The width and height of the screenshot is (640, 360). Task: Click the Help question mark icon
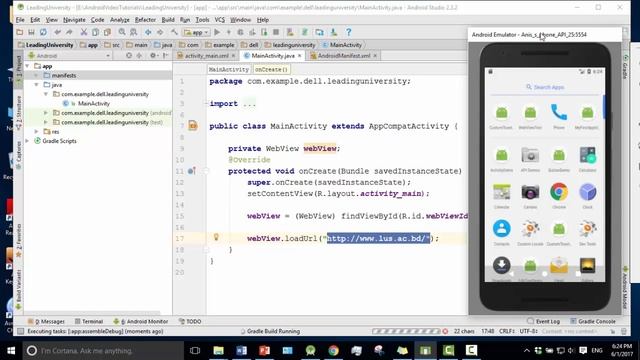tap(349, 32)
